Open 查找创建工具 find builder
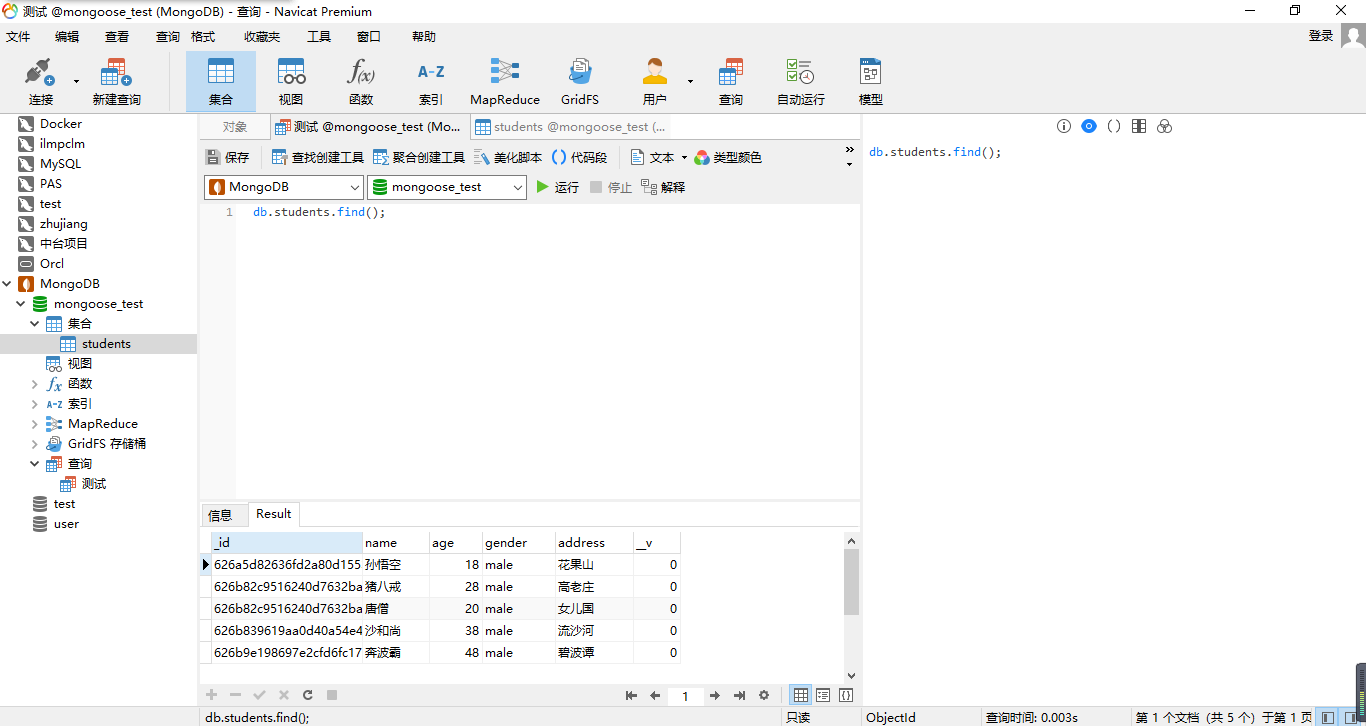The height and width of the screenshot is (726, 1366). click(x=318, y=157)
